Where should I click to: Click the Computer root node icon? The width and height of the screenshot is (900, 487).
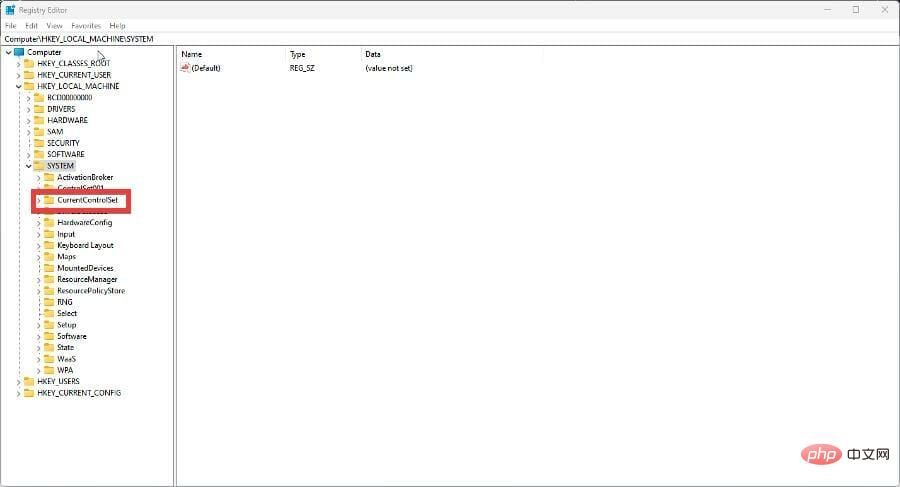click(20, 52)
